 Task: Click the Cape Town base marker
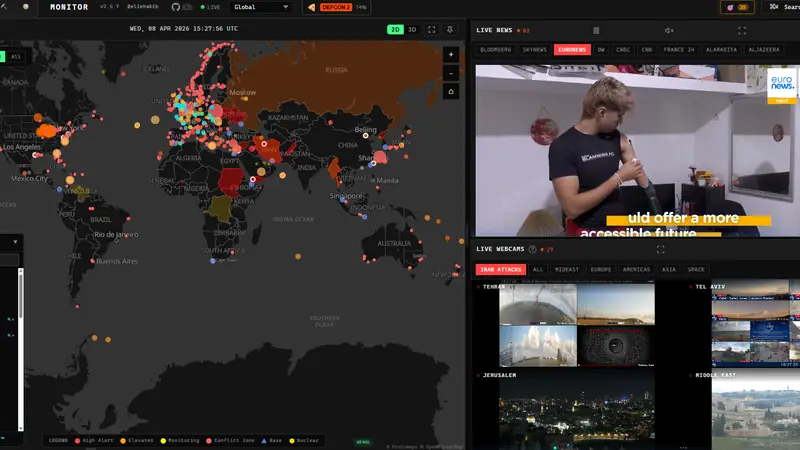pos(213,261)
